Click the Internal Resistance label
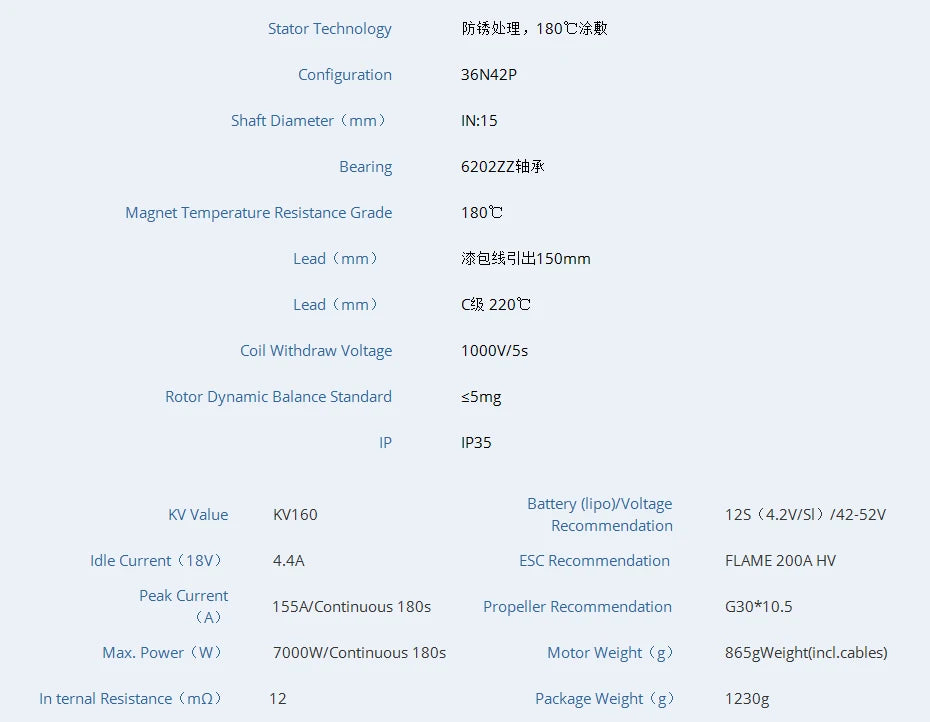The width and height of the screenshot is (930, 722). coord(131,699)
